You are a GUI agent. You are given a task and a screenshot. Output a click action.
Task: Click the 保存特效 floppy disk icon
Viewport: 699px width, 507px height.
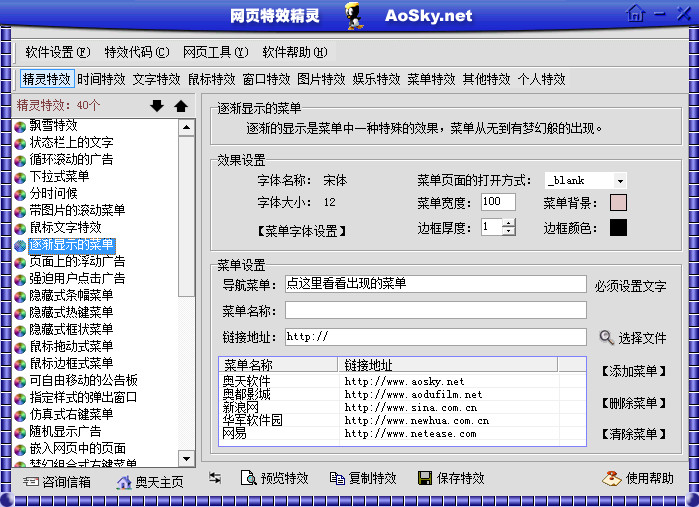(425, 478)
